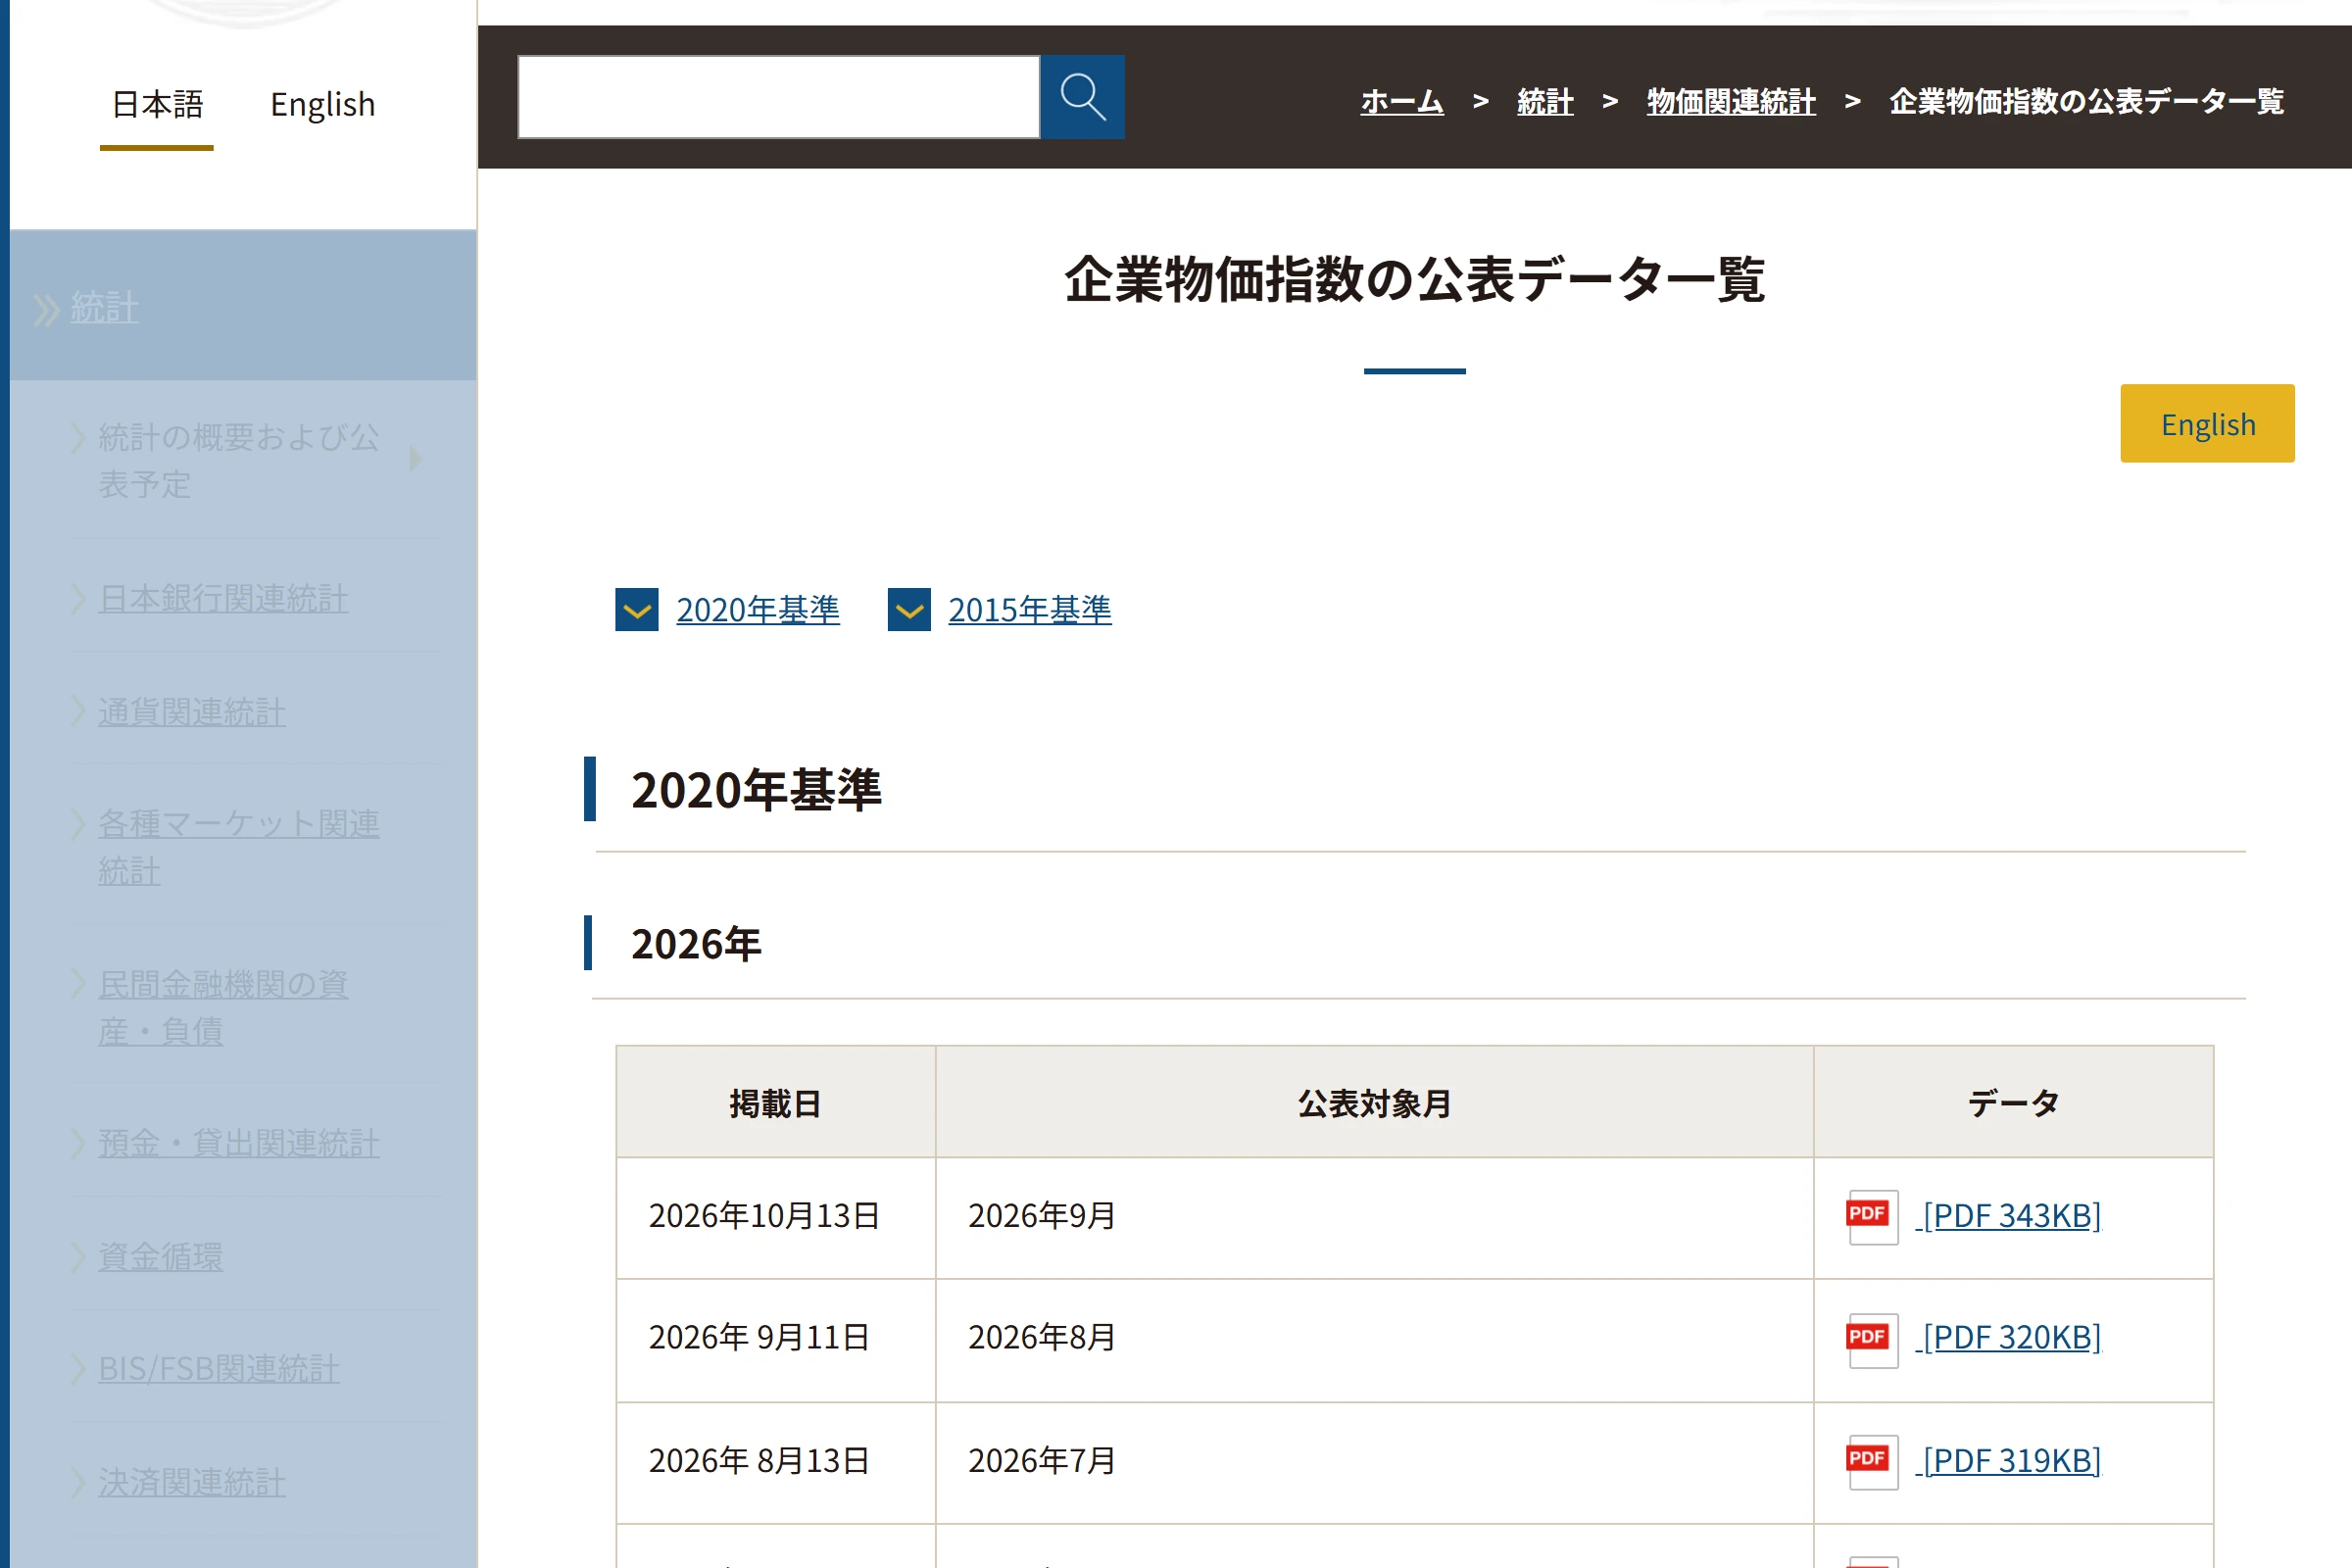Expand submenu arrow for 統計の概要および公表予定
This screenshot has width=2352, height=1568.
(x=416, y=459)
